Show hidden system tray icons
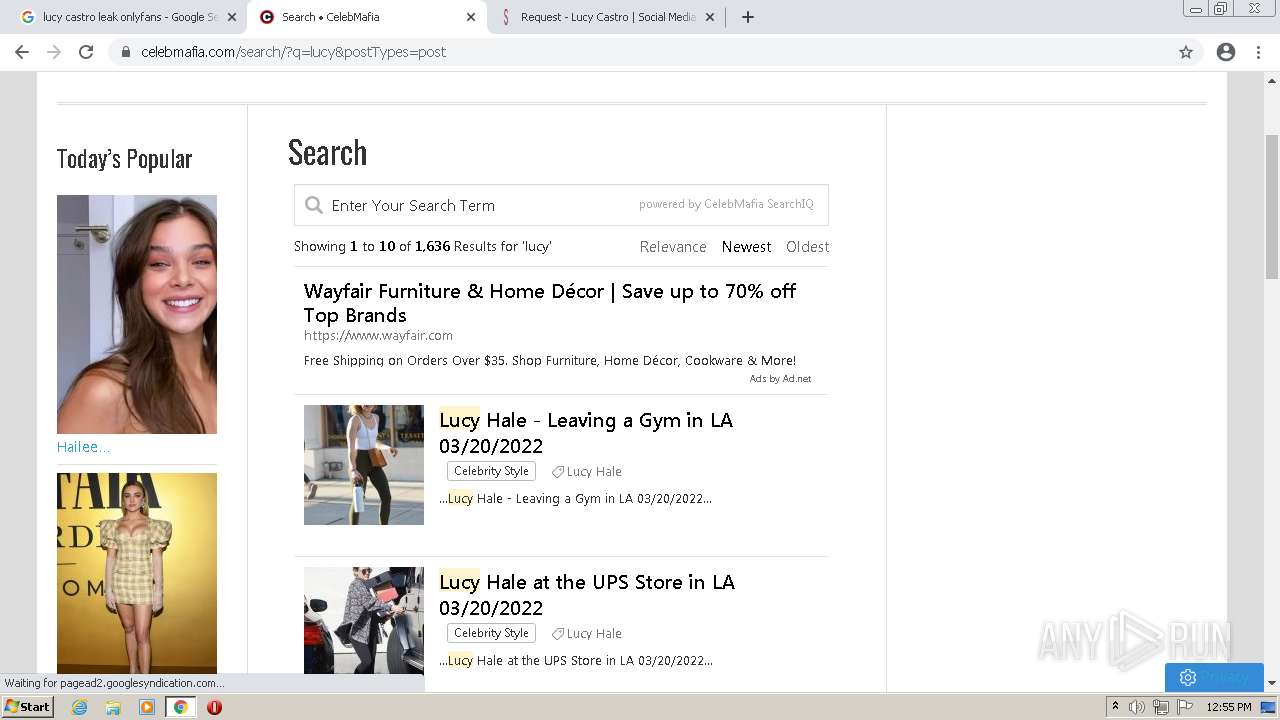The height and width of the screenshot is (720, 1280). pyautogui.click(x=1115, y=707)
